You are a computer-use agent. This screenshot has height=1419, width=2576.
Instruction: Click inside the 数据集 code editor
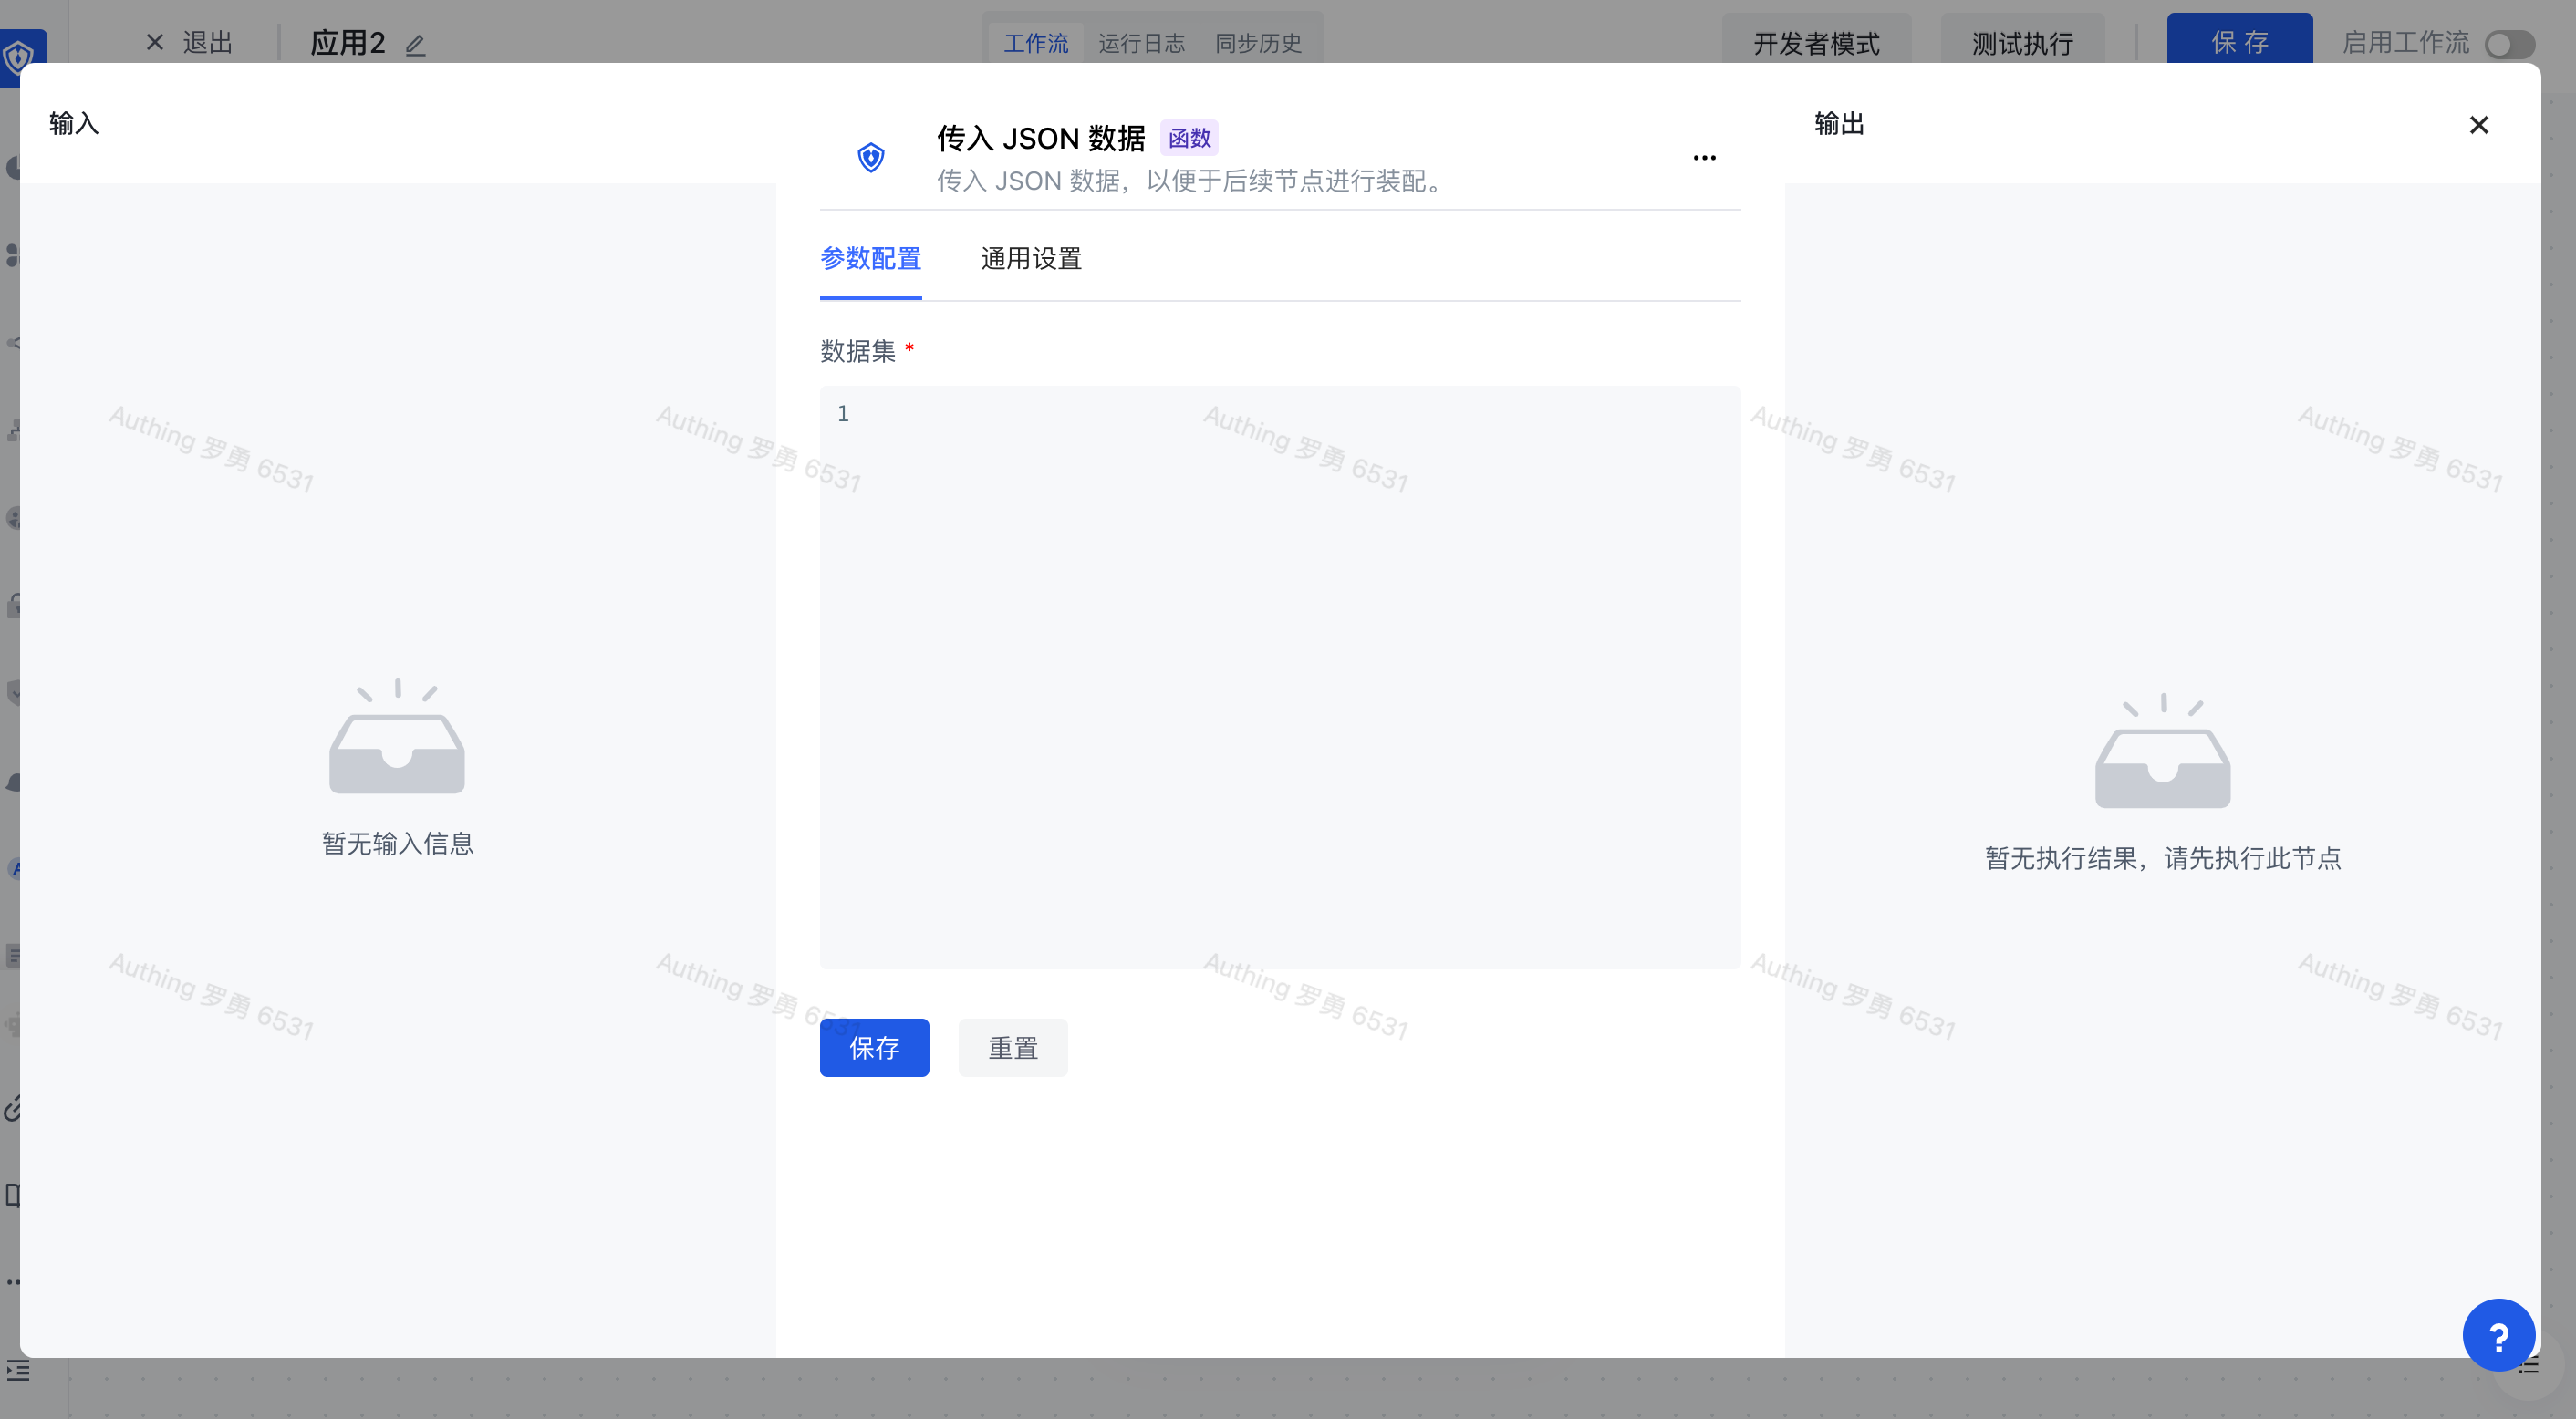1280,676
